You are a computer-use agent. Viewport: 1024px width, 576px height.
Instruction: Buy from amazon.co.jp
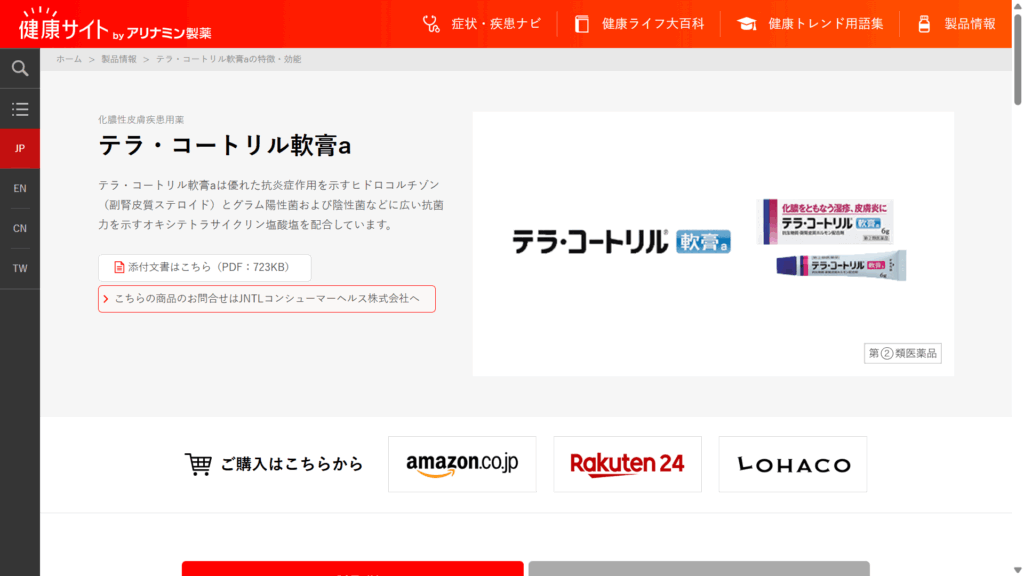click(x=462, y=464)
